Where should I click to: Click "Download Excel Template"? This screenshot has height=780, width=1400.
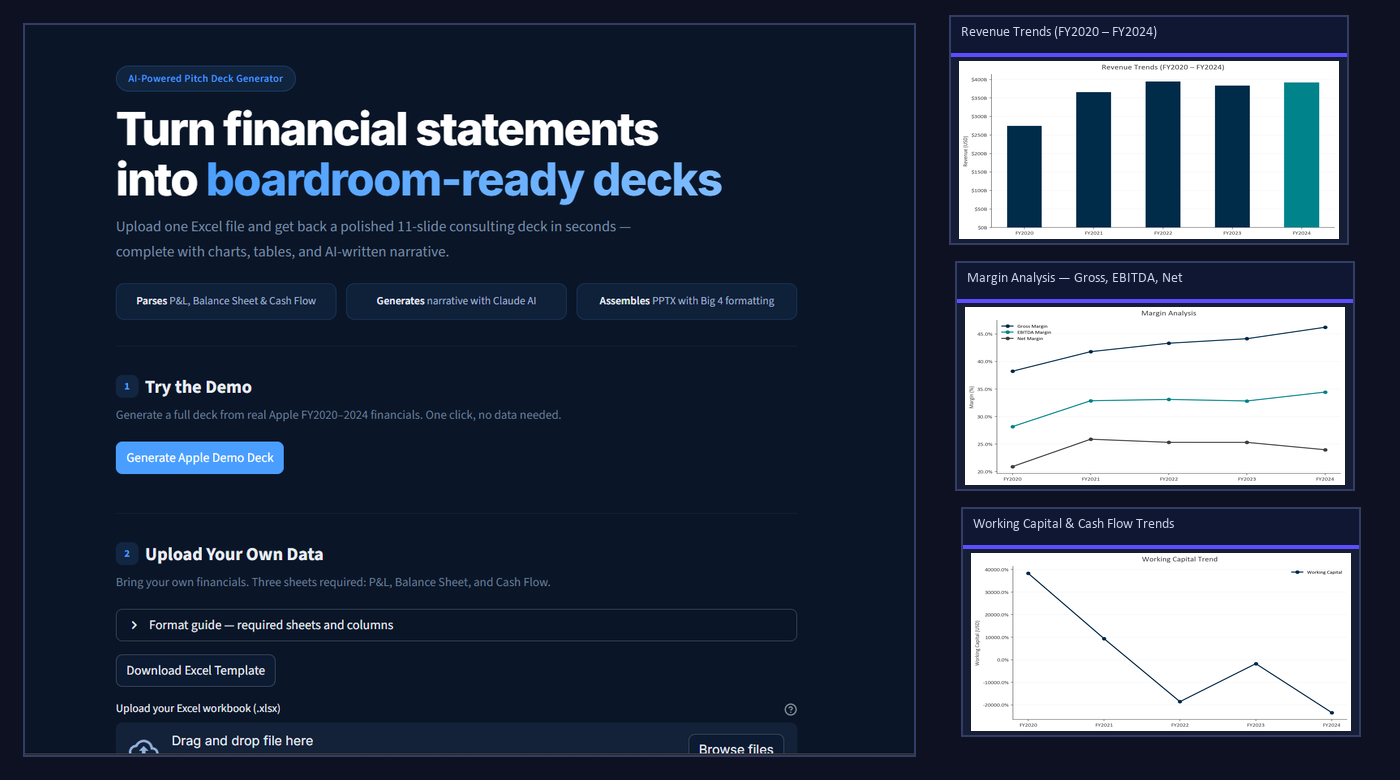[x=195, y=670]
